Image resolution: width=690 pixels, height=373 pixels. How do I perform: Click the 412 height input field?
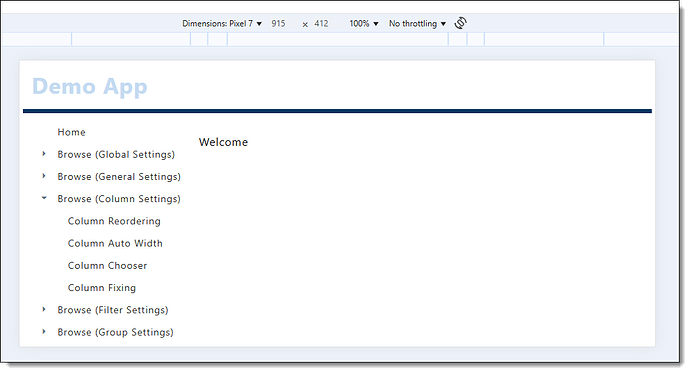(321, 24)
